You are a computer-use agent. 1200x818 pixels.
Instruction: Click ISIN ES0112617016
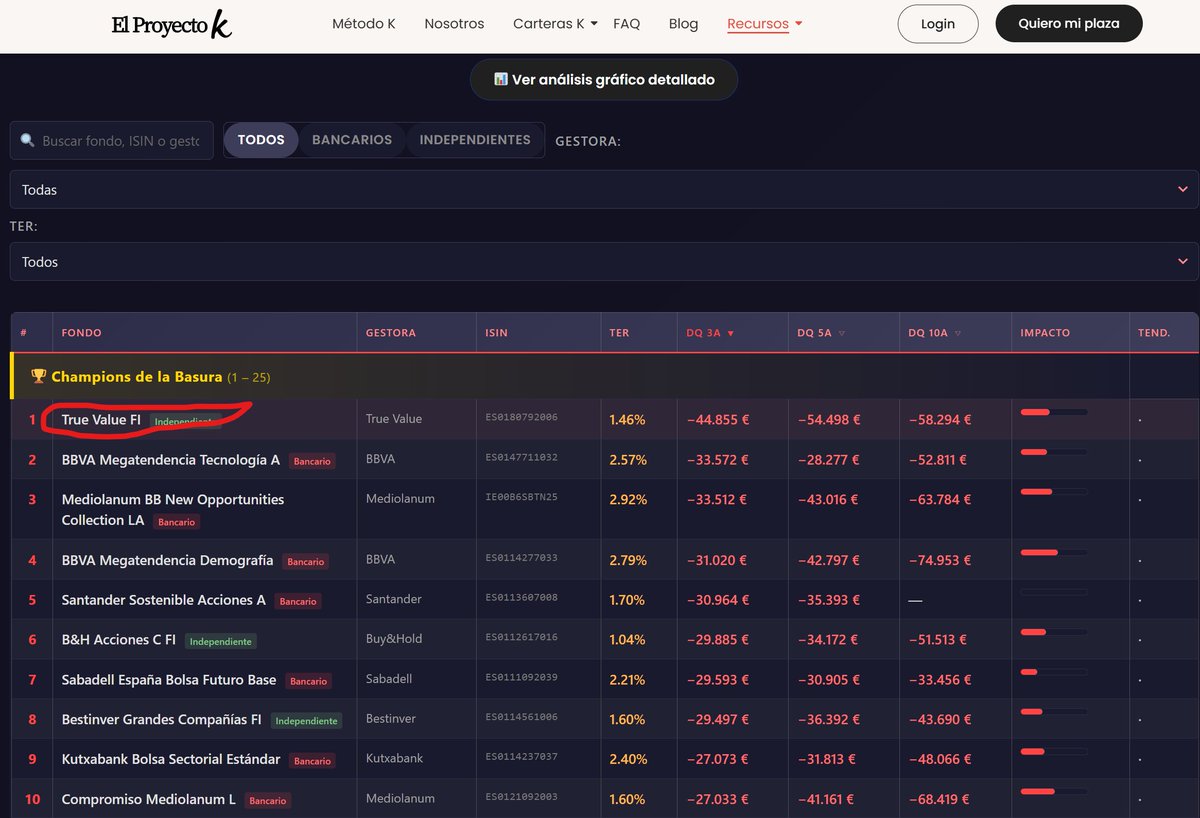522,637
